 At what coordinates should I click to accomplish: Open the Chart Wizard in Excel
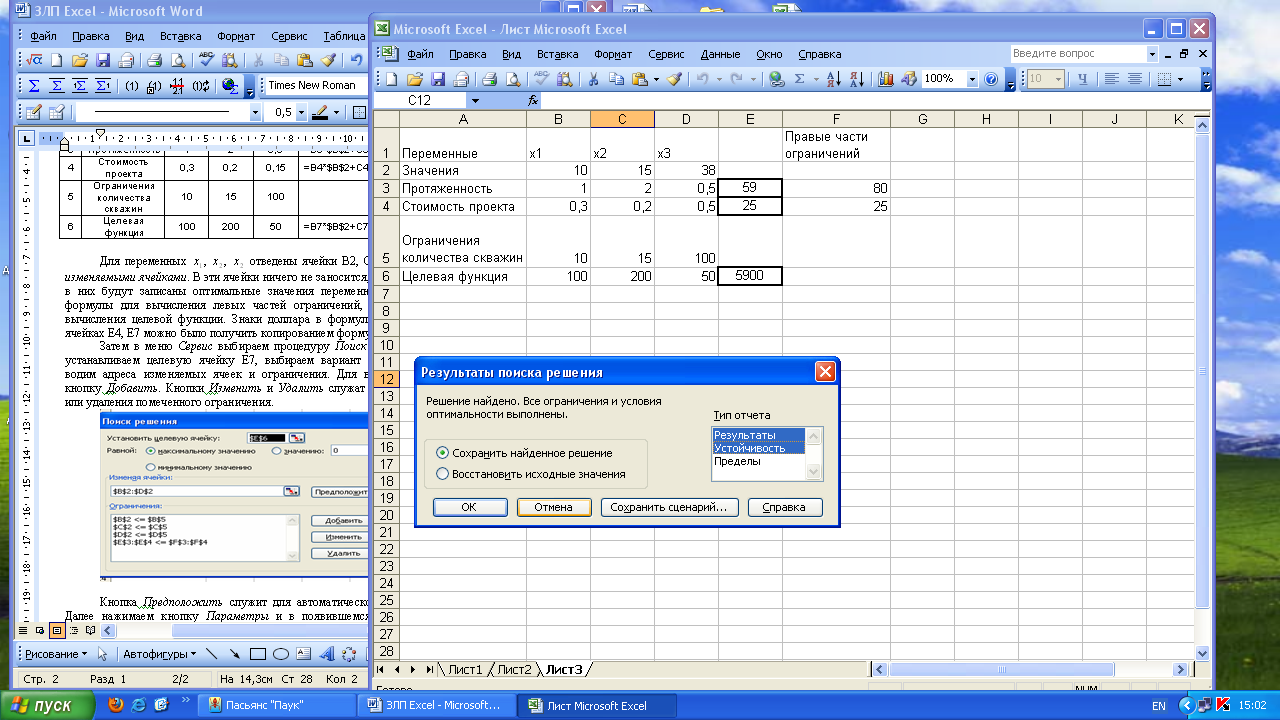click(x=886, y=79)
